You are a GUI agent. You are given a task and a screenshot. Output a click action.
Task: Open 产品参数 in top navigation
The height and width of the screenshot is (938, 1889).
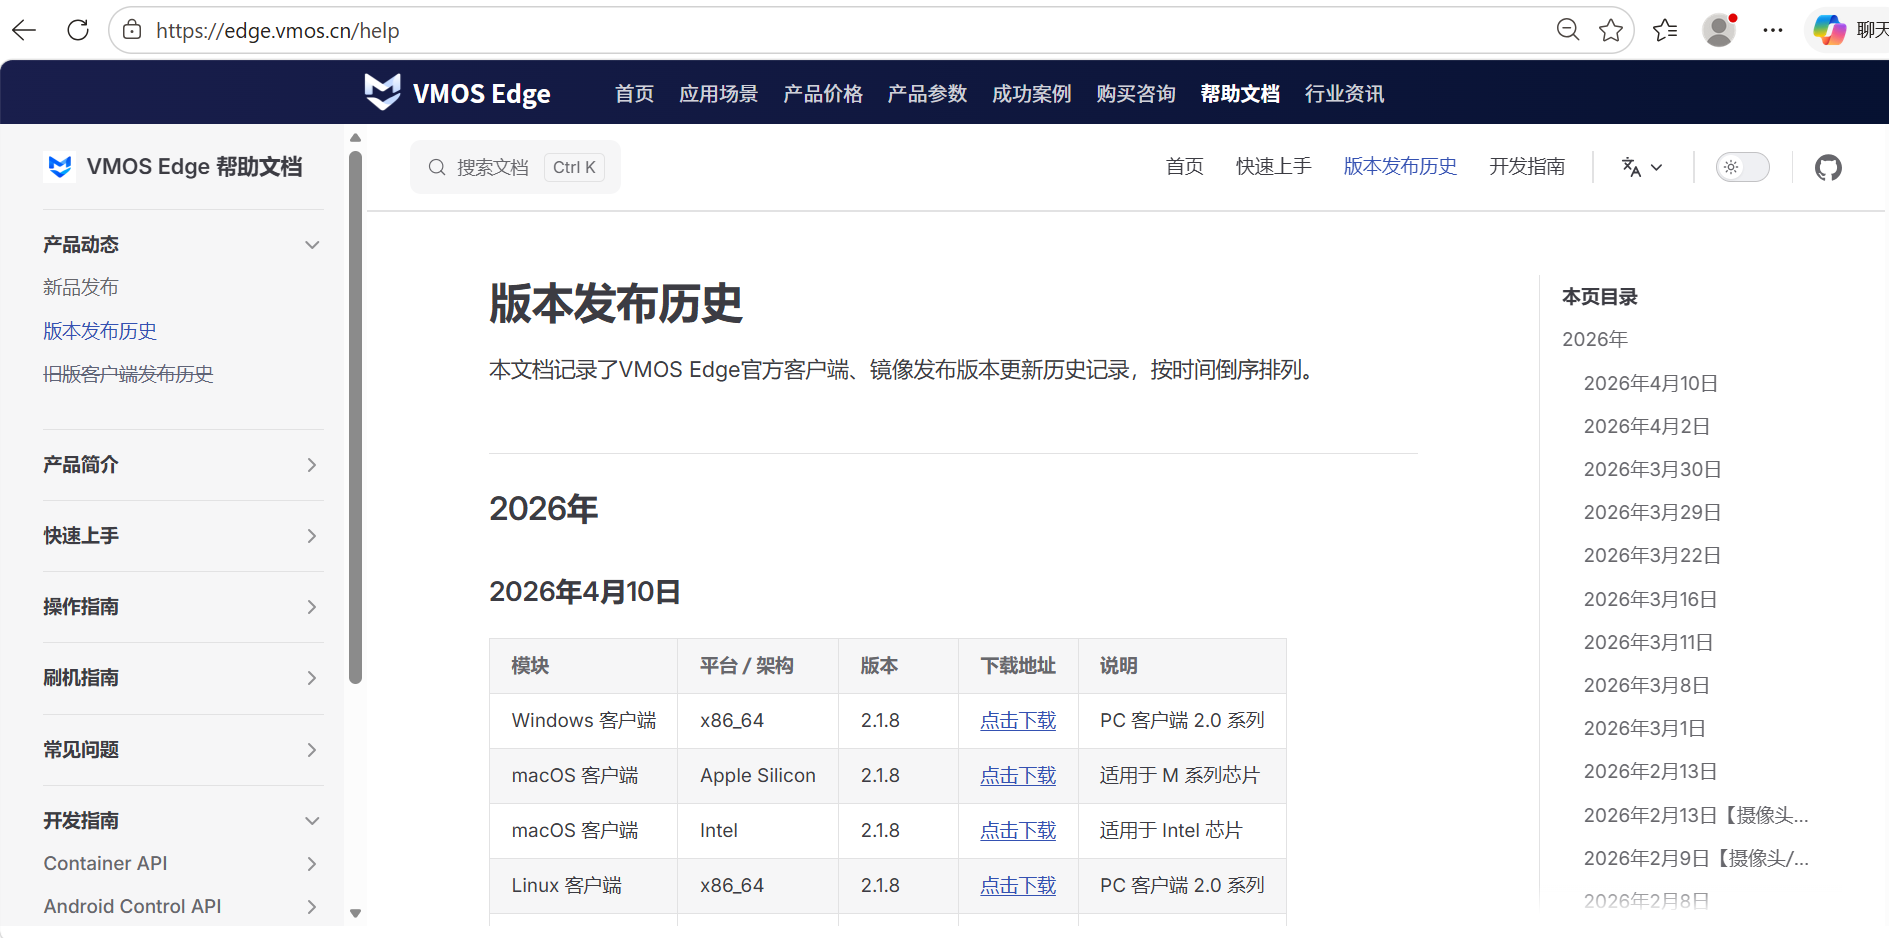tap(927, 93)
